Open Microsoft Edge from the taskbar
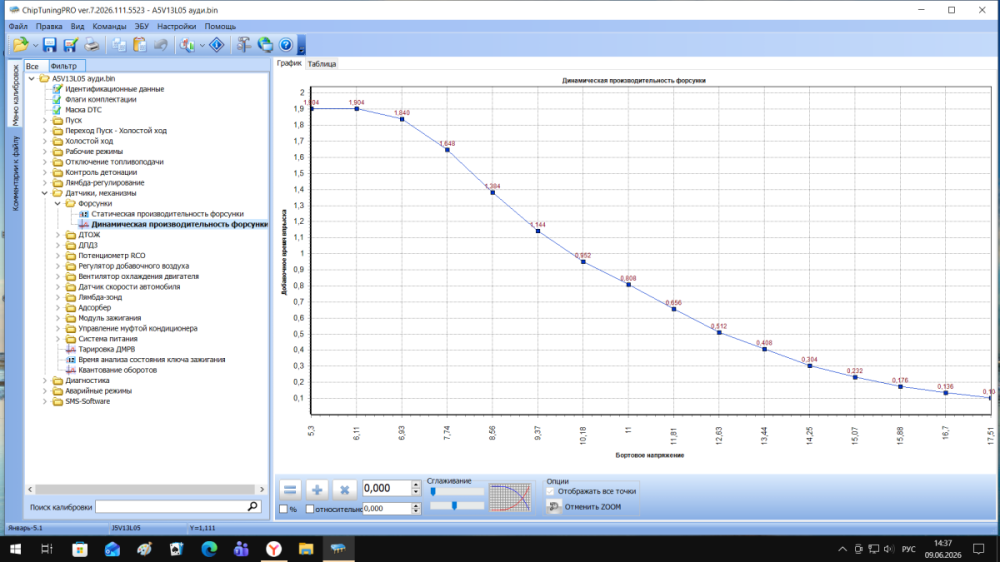The image size is (1000, 562). 209,549
